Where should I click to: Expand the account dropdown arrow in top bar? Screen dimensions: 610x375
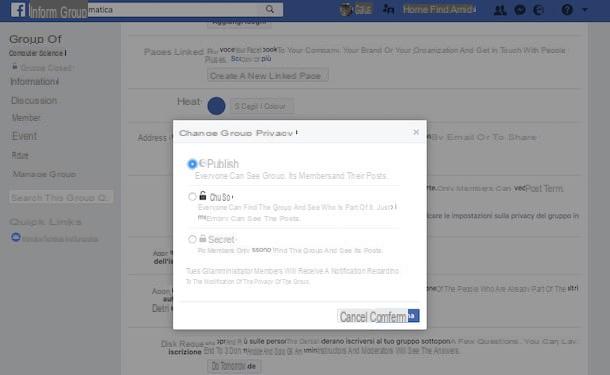coord(585,10)
